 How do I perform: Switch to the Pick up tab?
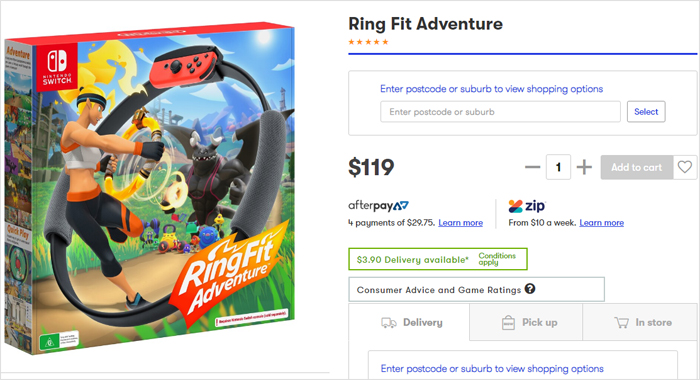tap(526, 322)
